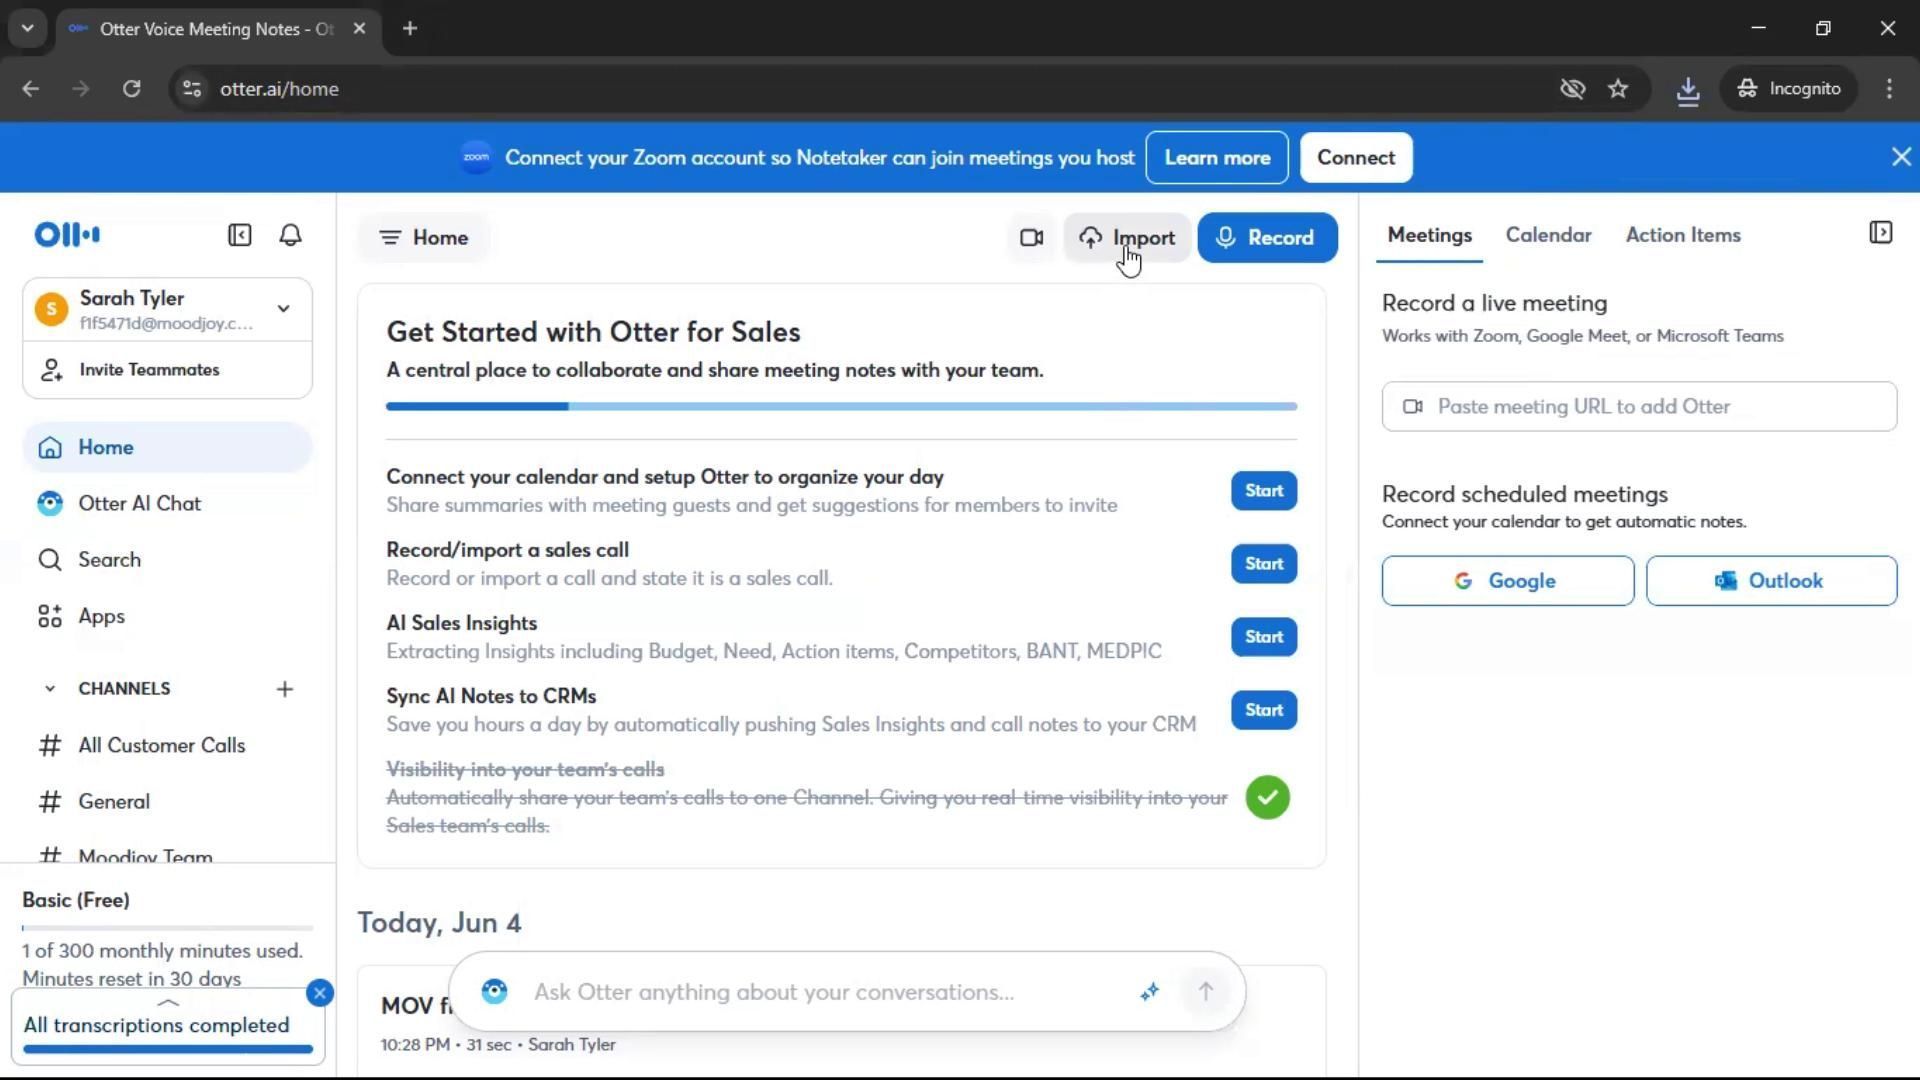This screenshot has height=1080, width=1920.
Task: Click the green Visibility task checkmark
Action: pos(1267,798)
